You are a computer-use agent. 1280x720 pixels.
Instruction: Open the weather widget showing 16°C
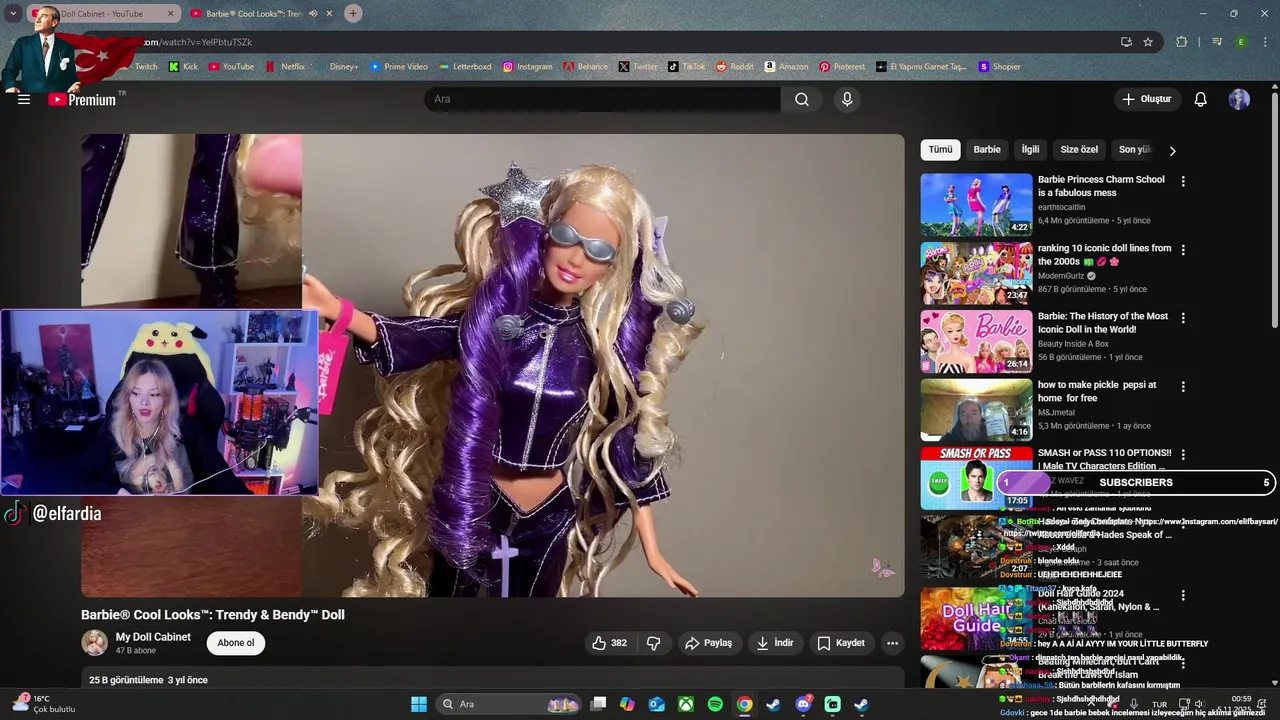point(45,704)
